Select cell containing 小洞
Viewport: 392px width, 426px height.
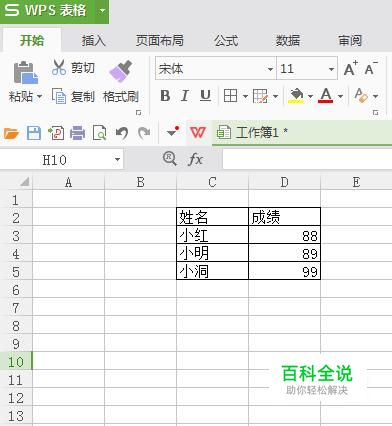point(212,271)
